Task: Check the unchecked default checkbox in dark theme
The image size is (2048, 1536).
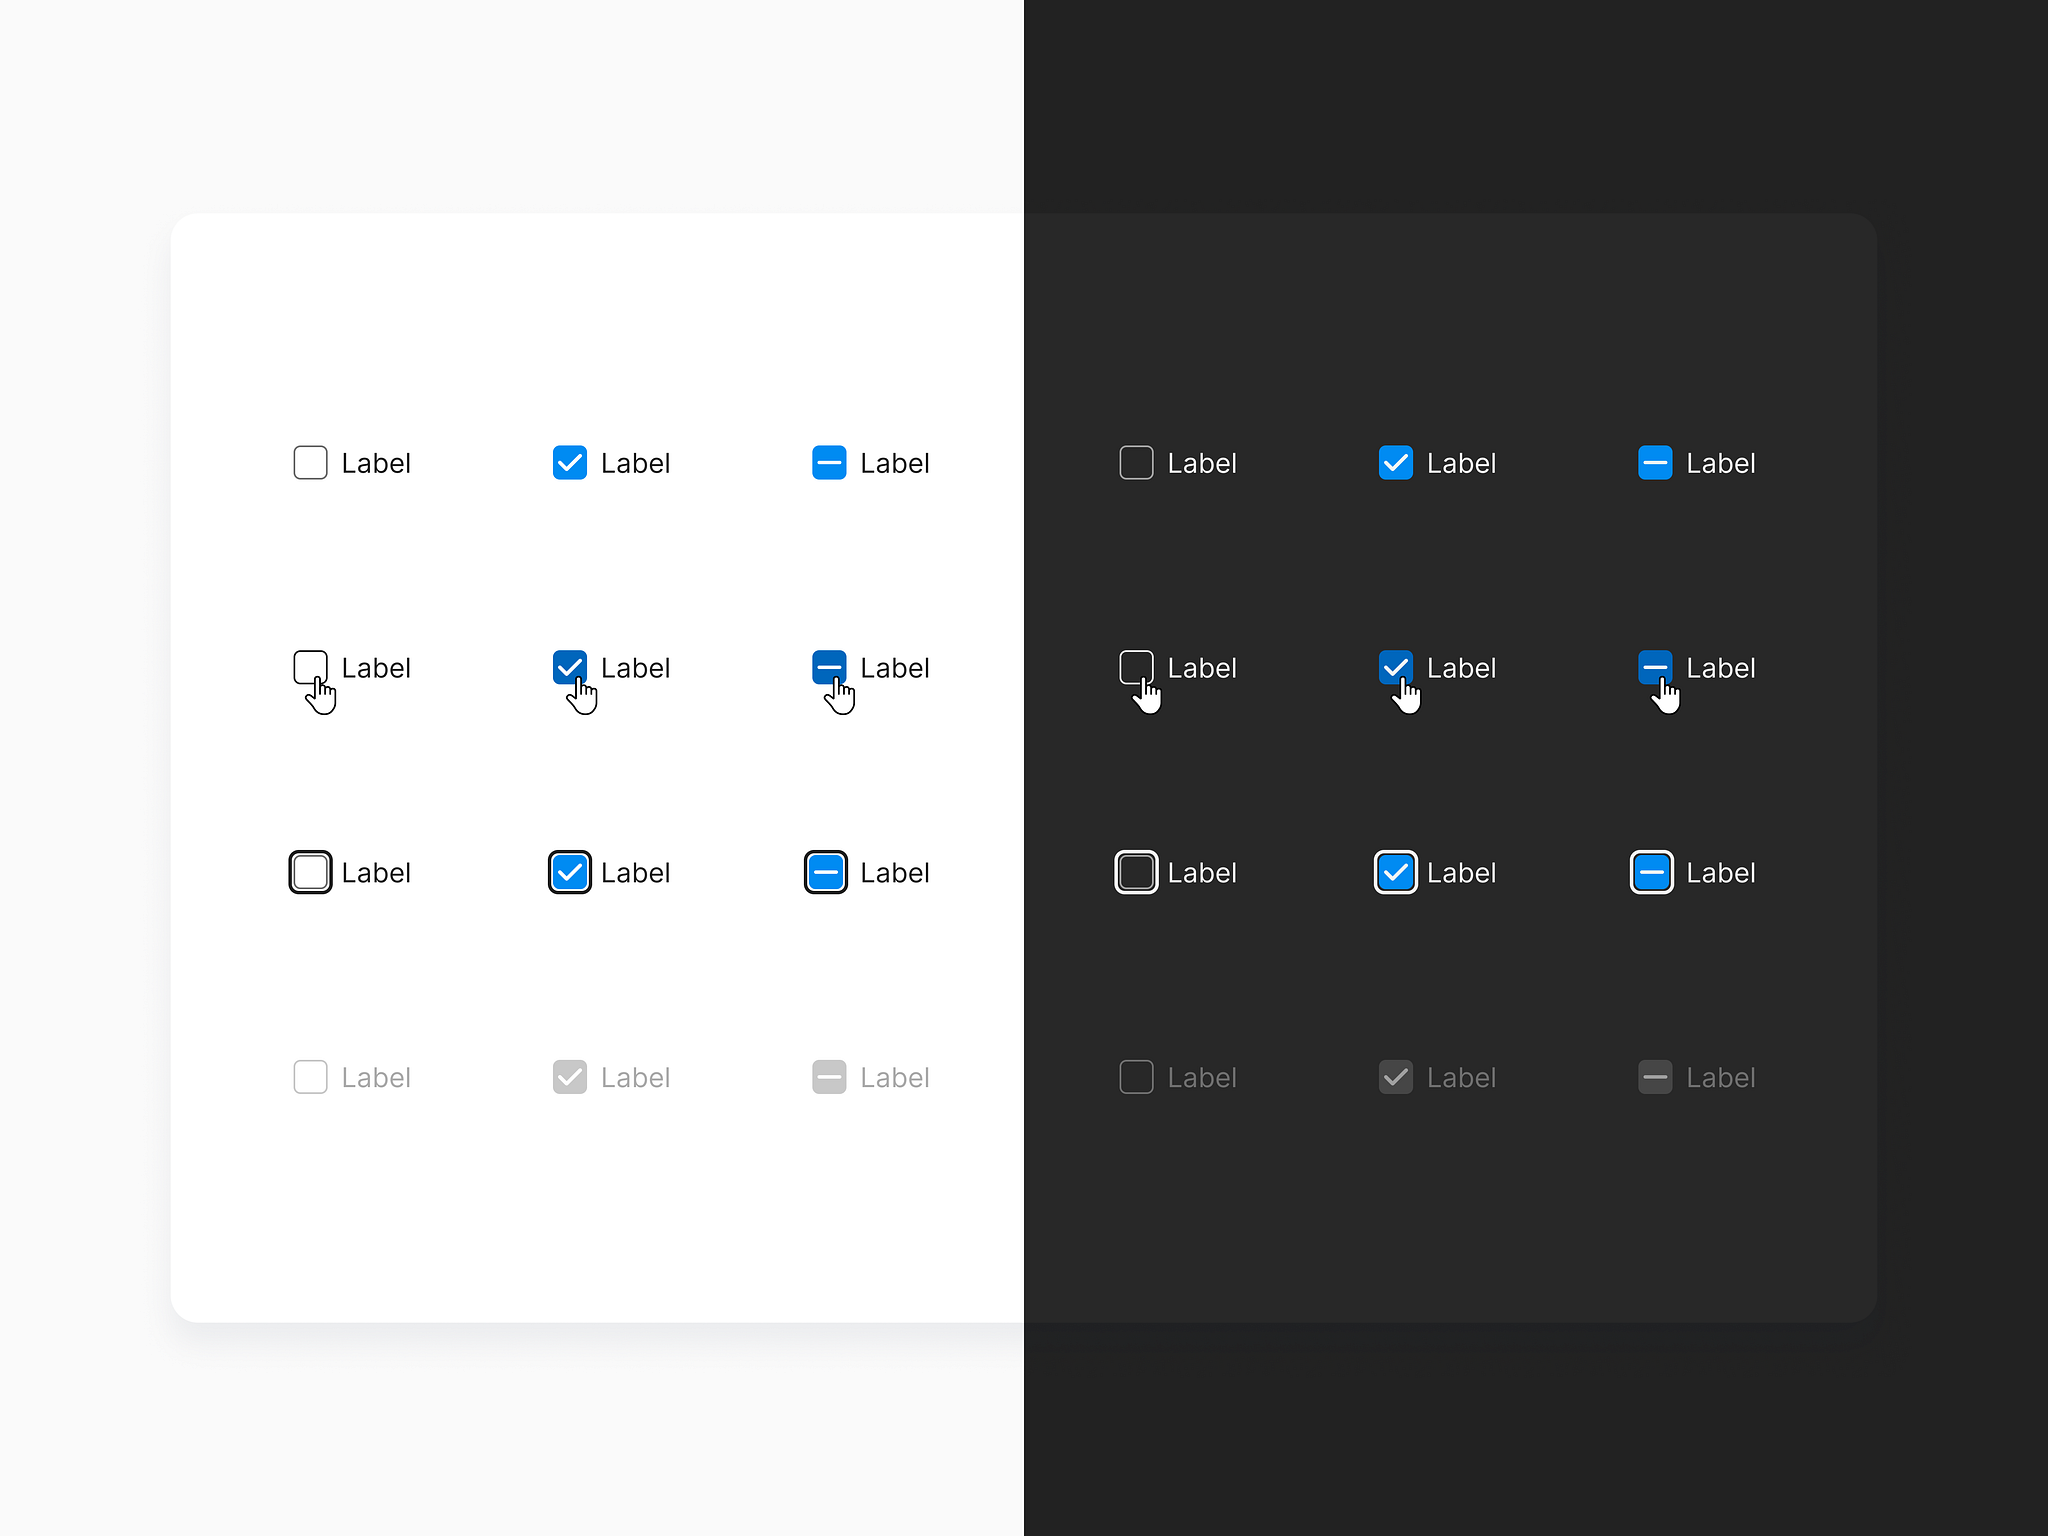Action: (1136, 463)
